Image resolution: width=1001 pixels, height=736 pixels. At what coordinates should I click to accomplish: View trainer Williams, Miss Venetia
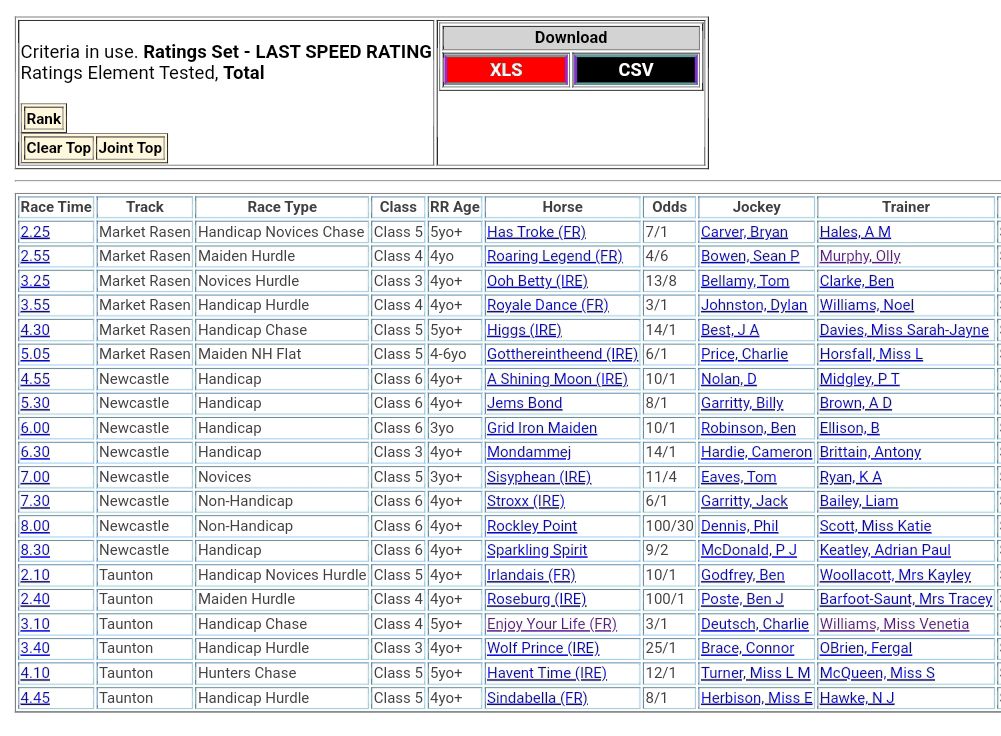pos(894,624)
